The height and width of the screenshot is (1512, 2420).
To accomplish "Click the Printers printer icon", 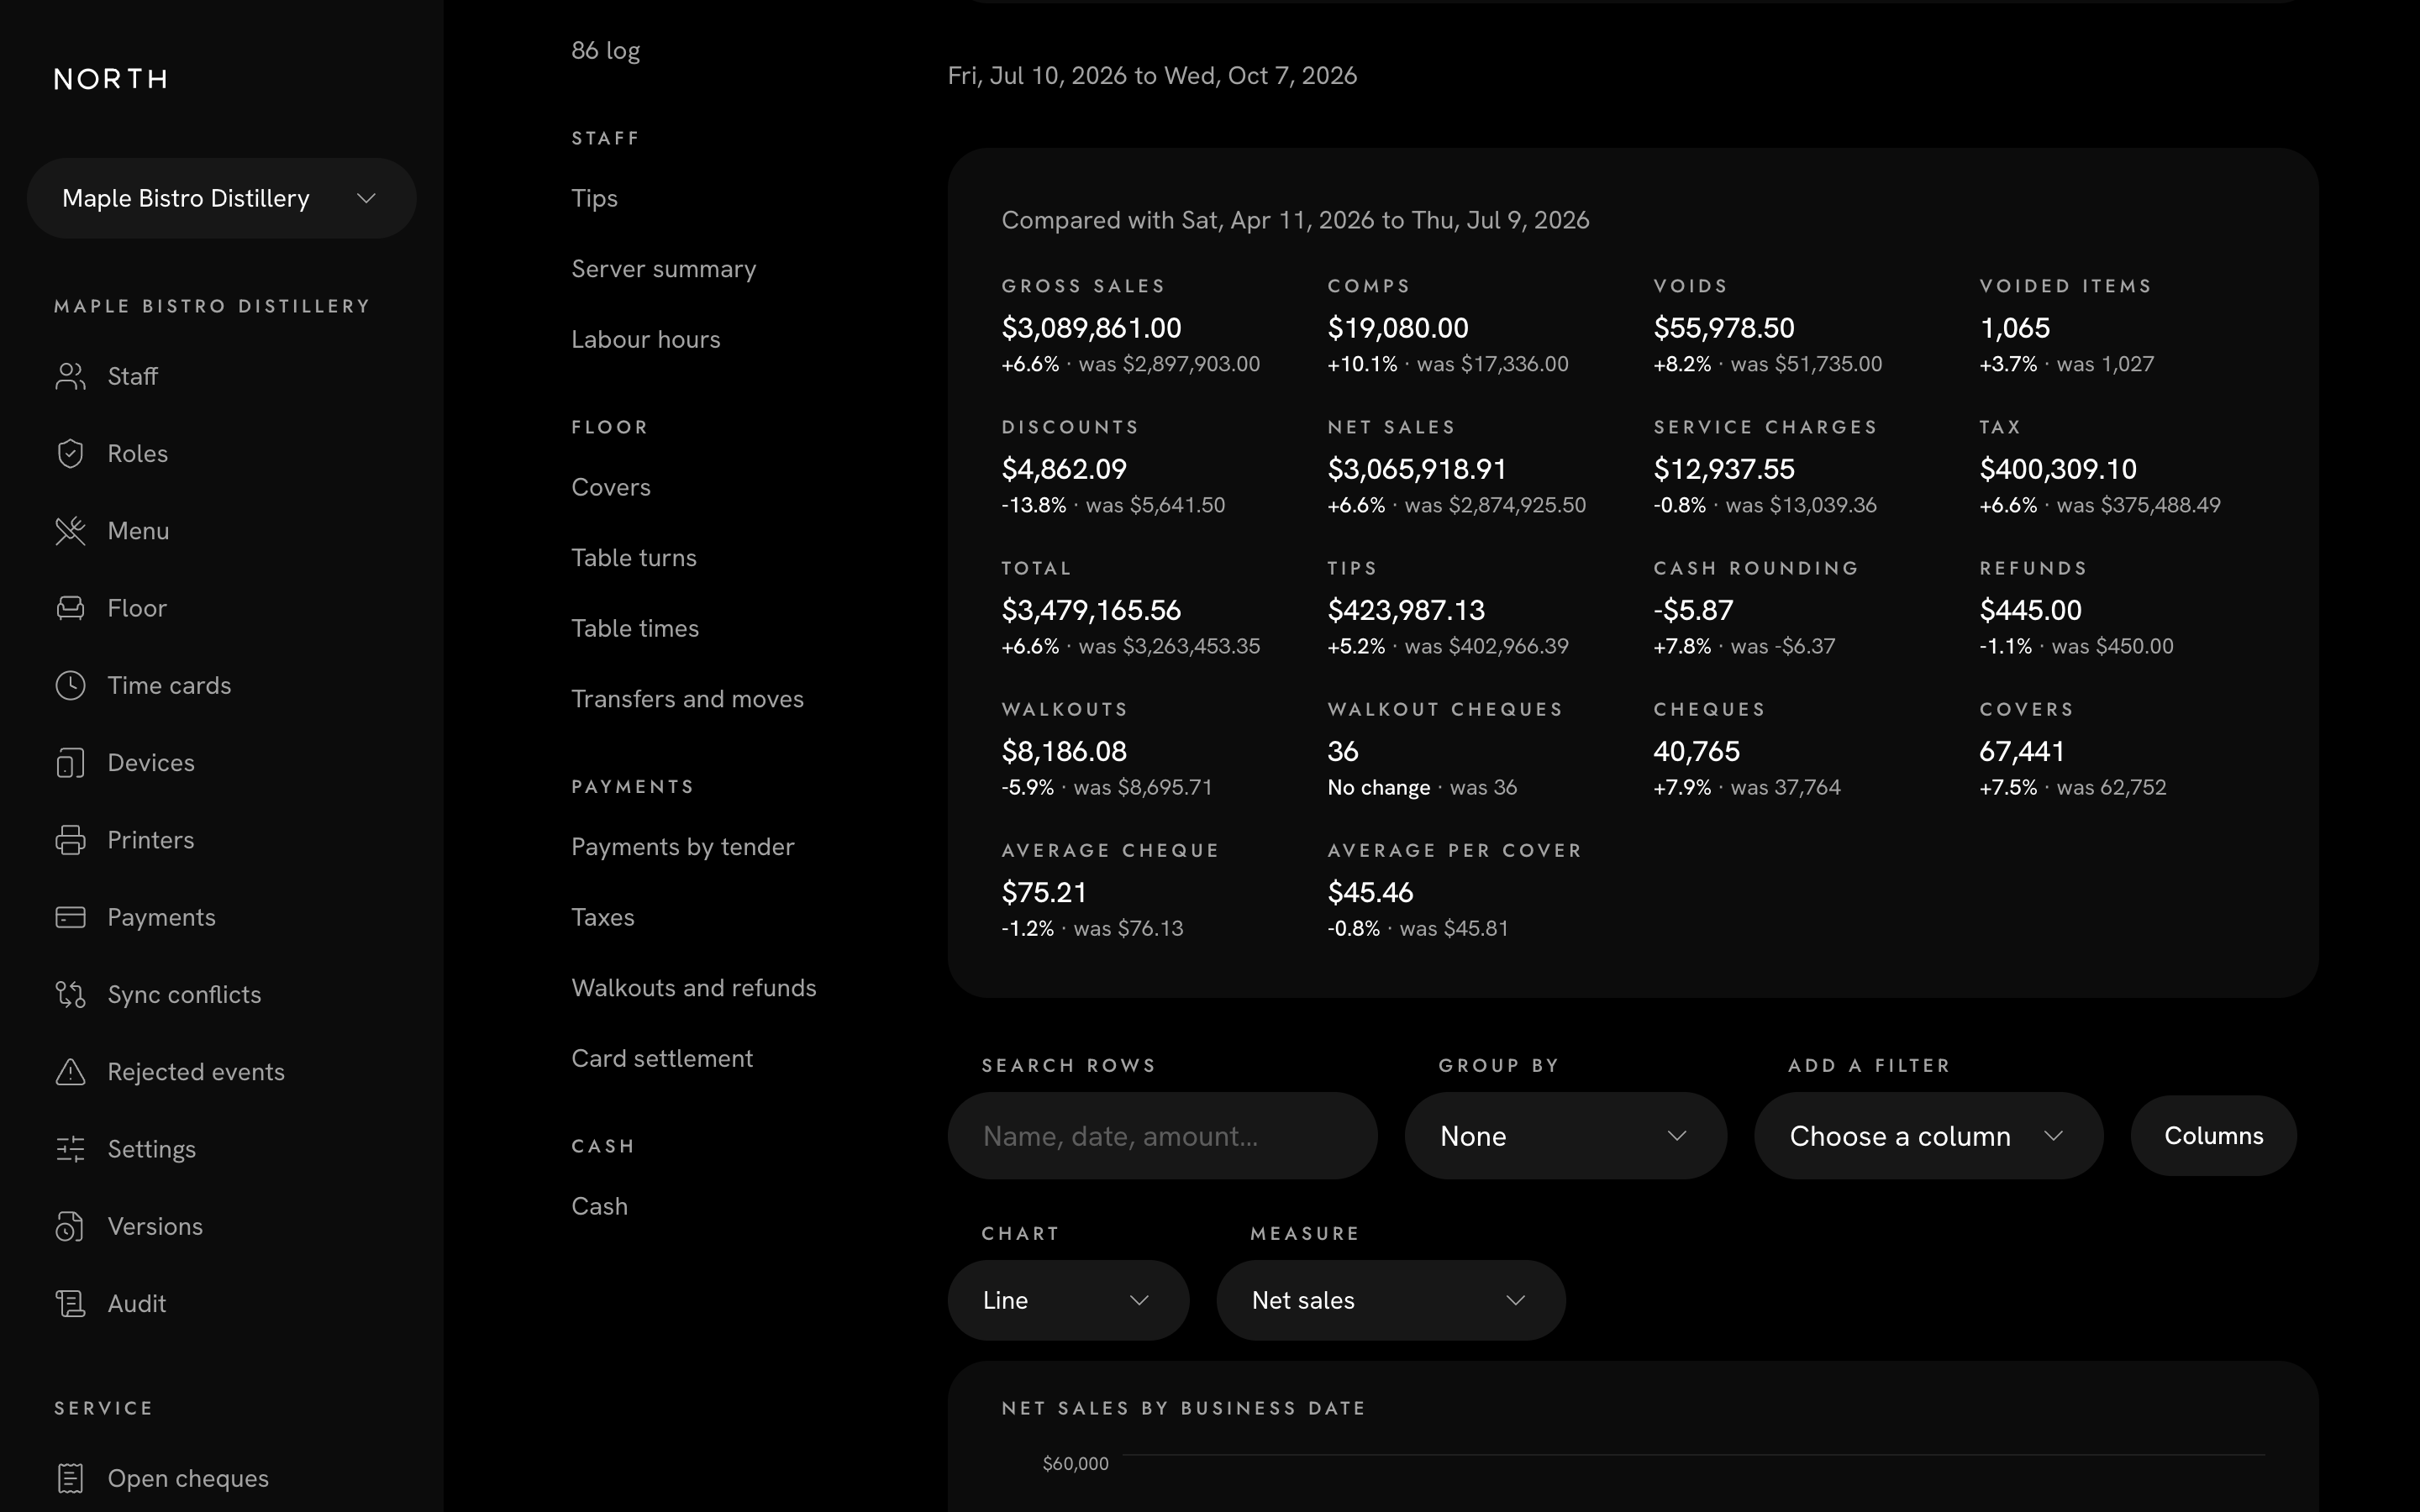I will pyautogui.click(x=70, y=840).
